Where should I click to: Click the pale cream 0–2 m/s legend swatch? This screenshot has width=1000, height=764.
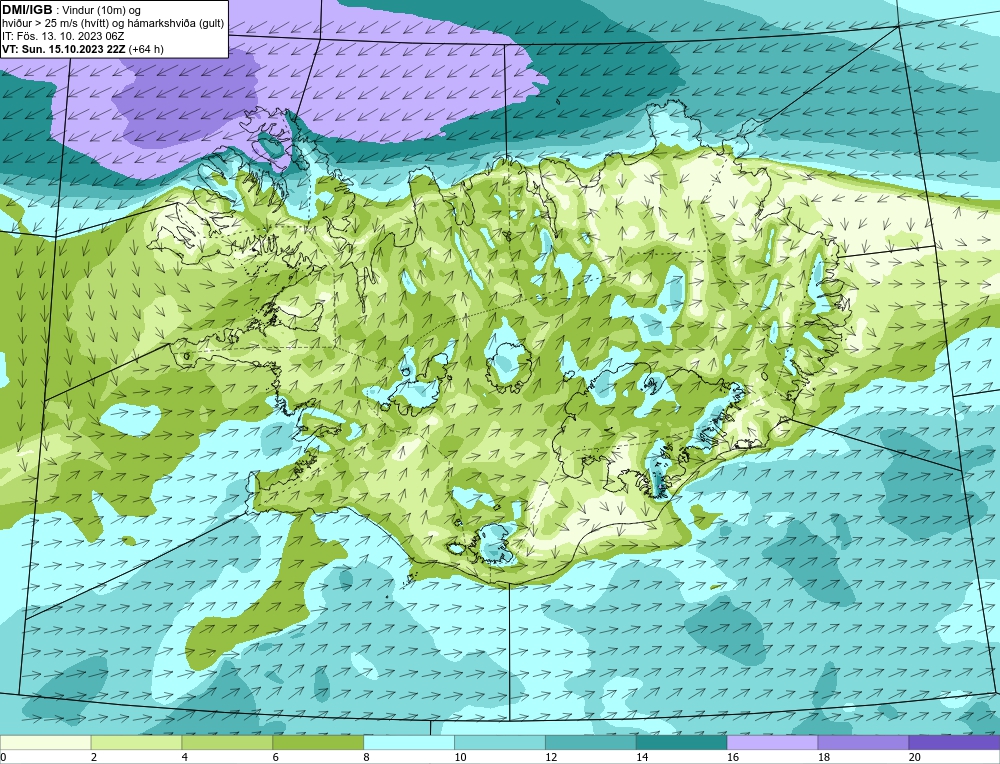(x=45, y=742)
